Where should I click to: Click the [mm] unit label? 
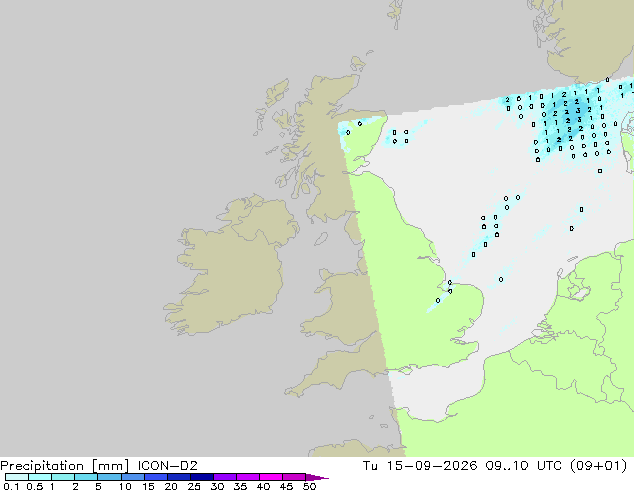coord(110,466)
